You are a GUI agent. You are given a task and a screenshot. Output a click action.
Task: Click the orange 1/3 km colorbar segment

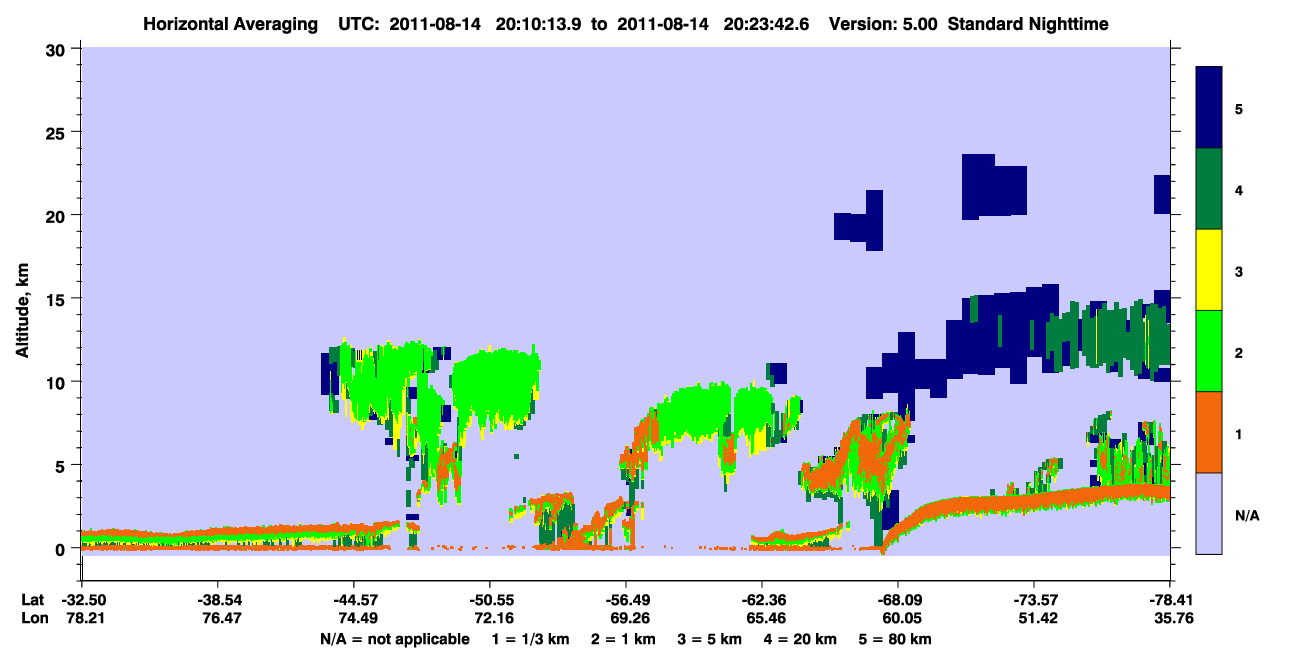[x=1209, y=432]
